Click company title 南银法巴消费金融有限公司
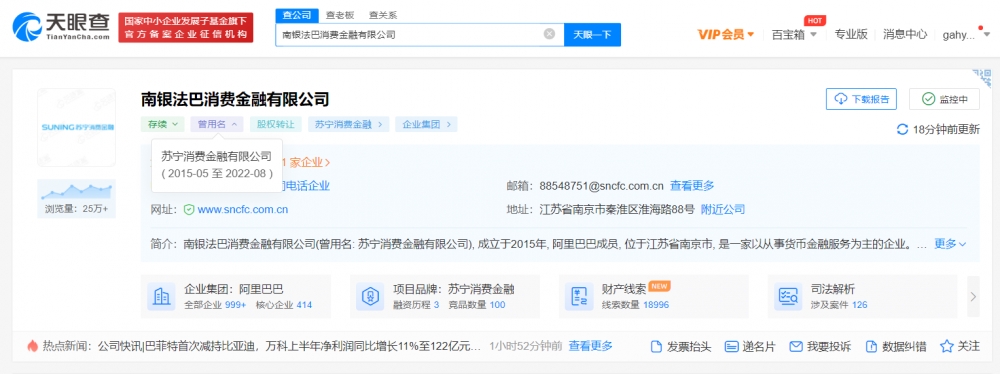The height and width of the screenshot is (374, 1000). coord(235,99)
